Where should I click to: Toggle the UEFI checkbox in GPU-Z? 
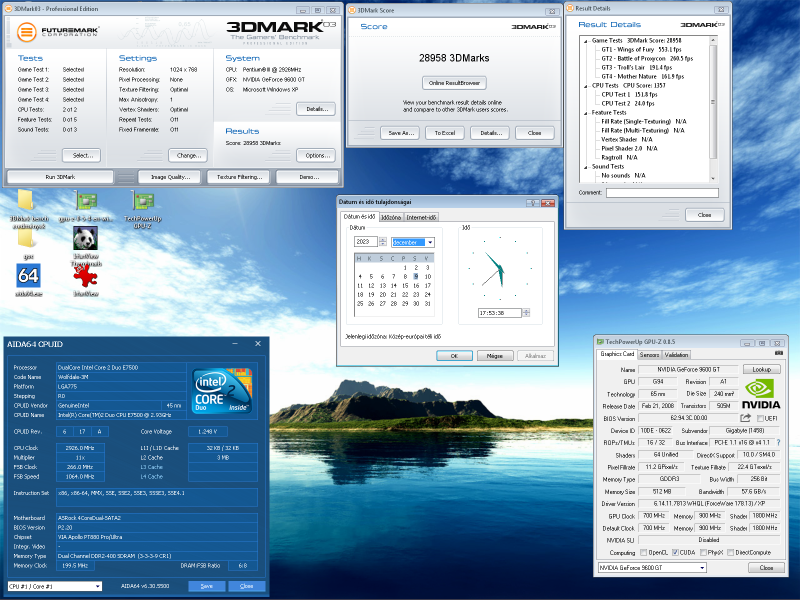[760, 418]
